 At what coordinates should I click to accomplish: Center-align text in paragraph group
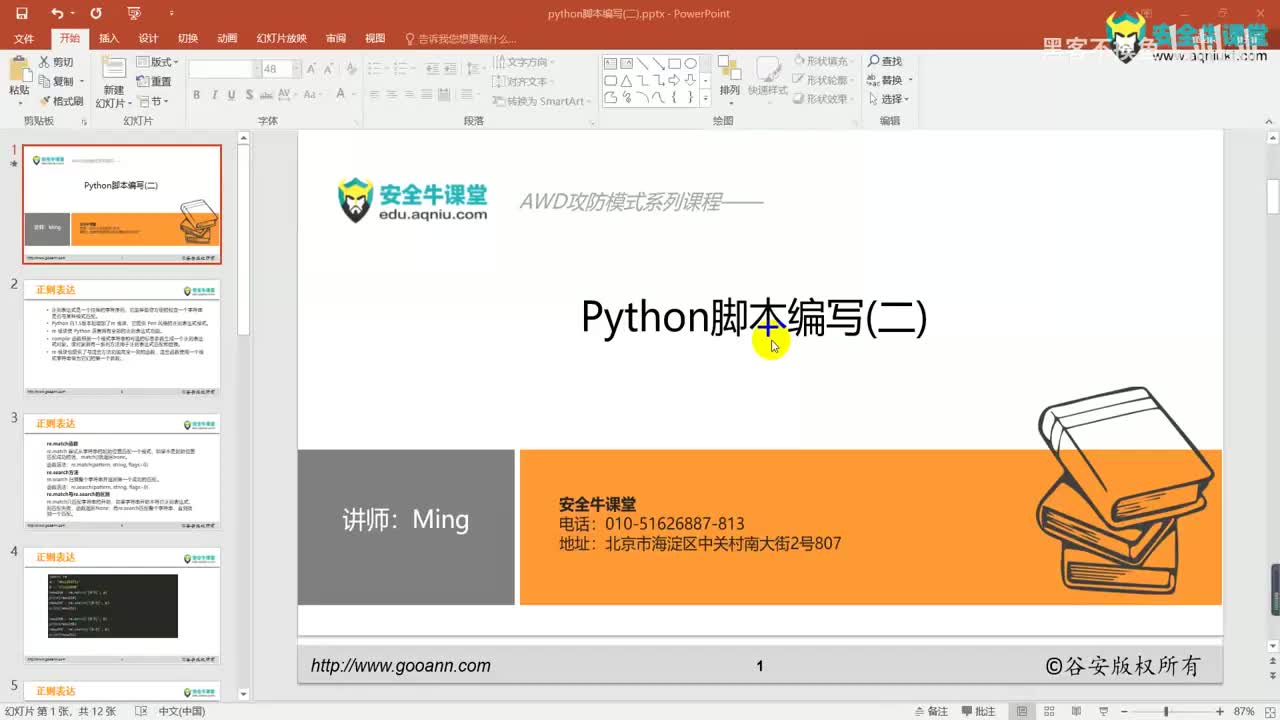pos(392,96)
